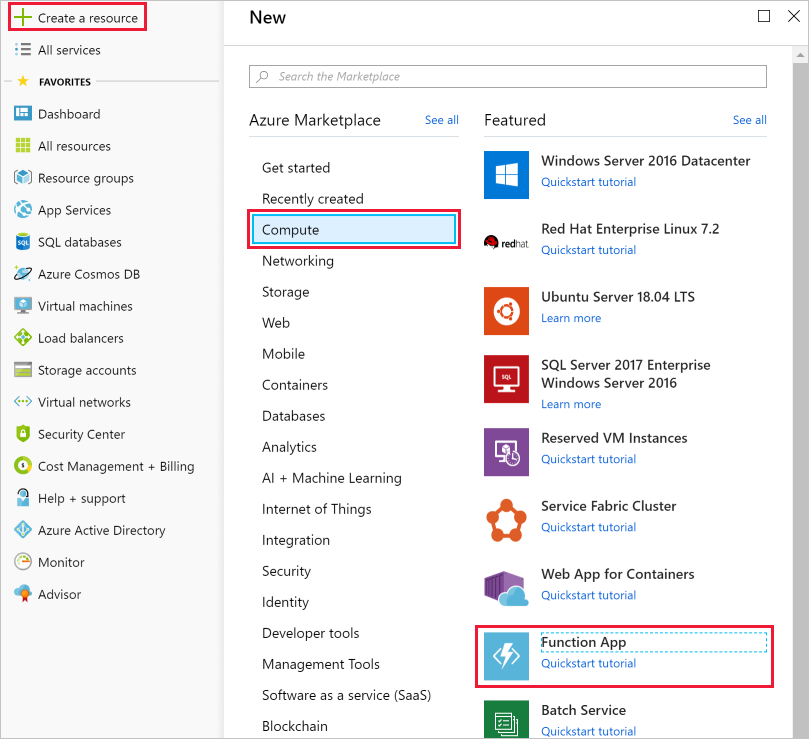Screen dimensions: 809x739
Task: Click the All resources grid icon
Action: coord(23,146)
